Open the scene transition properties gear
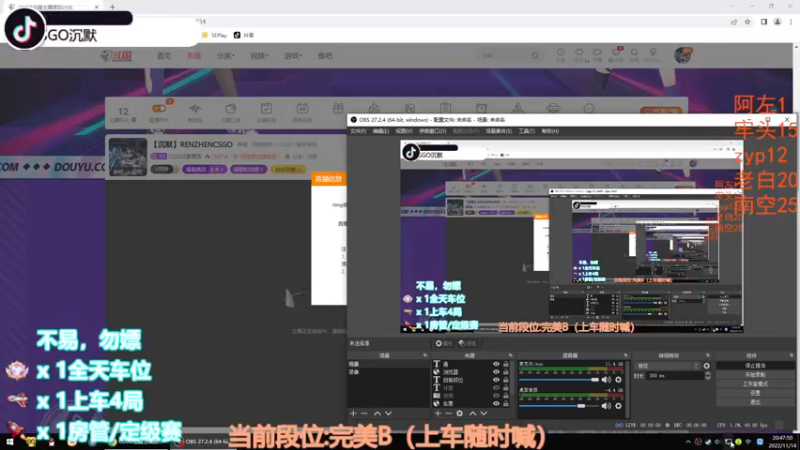Viewport: 800px width, 450px height. coord(707,366)
